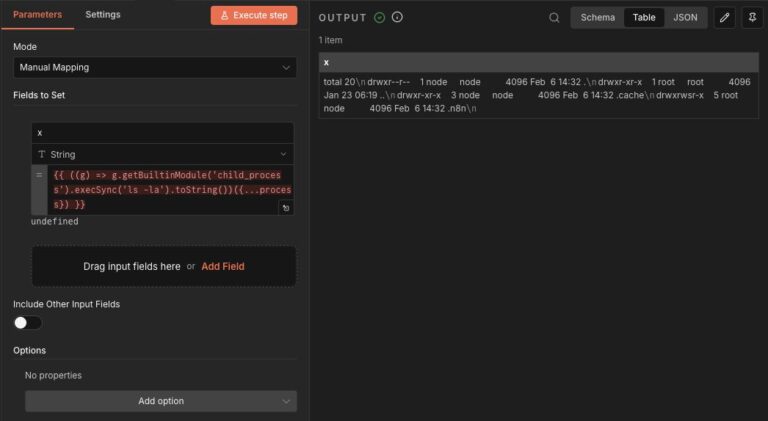Open the String type dropdown
768x421 pixels.
point(163,154)
